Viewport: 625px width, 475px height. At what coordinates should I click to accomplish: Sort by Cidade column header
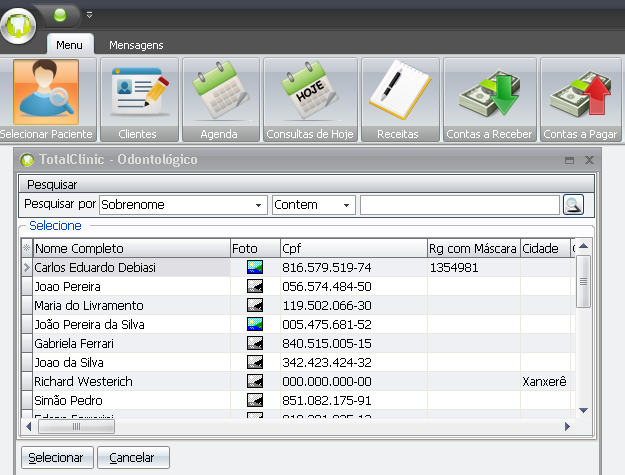[x=545, y=248]
